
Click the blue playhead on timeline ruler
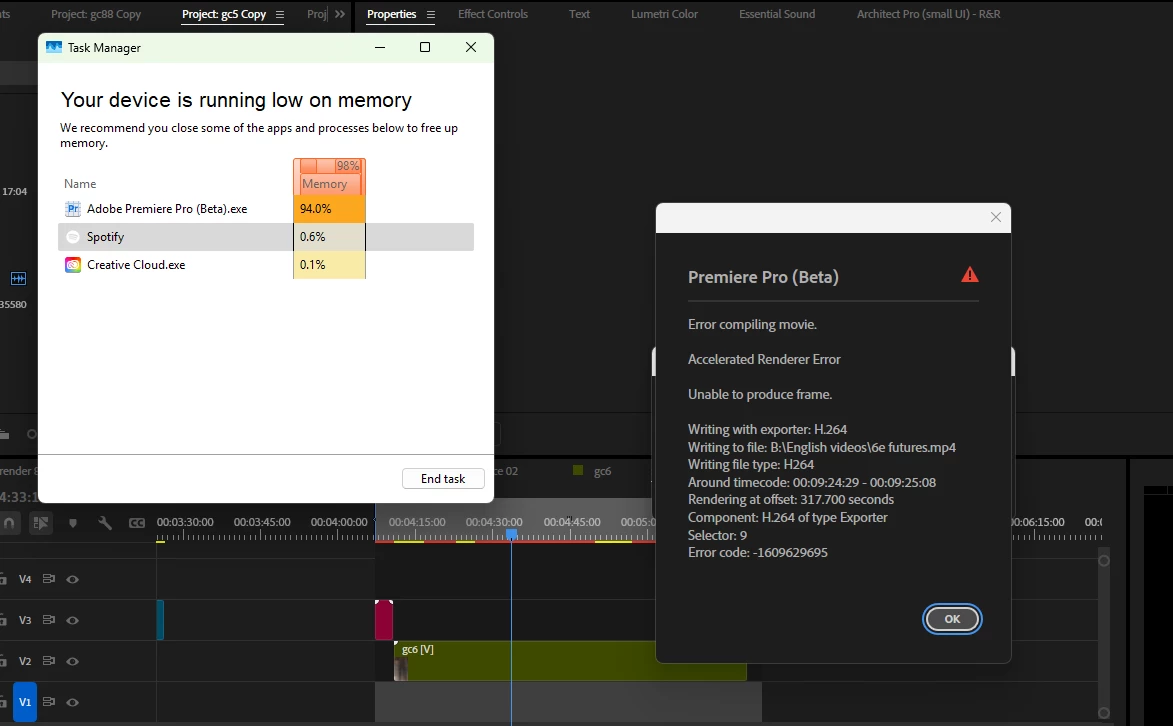tap(512, 534)
